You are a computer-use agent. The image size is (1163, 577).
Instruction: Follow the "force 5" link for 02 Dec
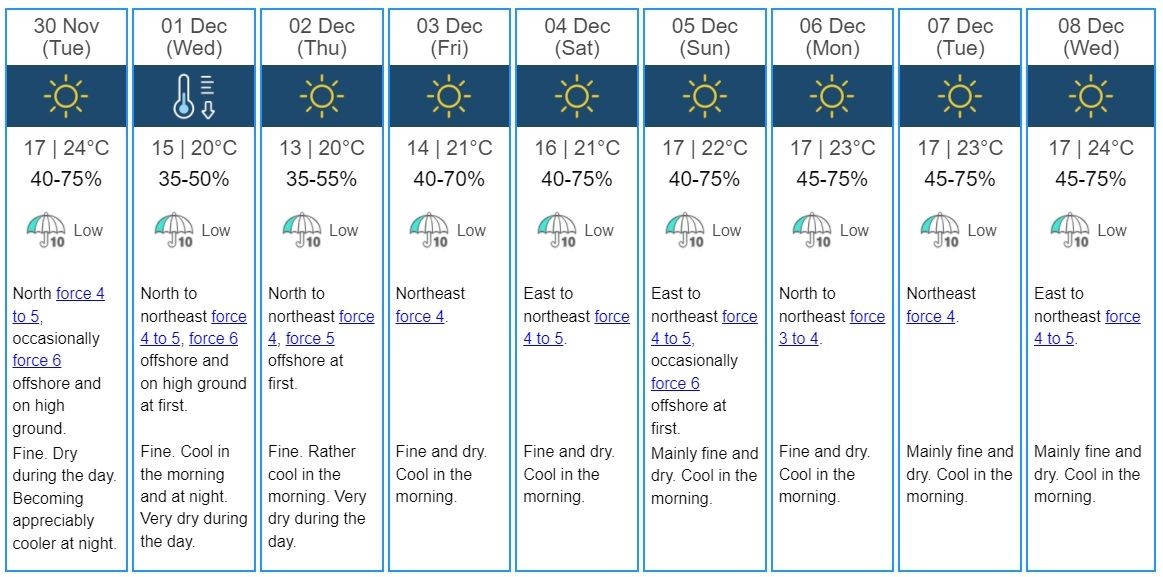coord(310,339)
